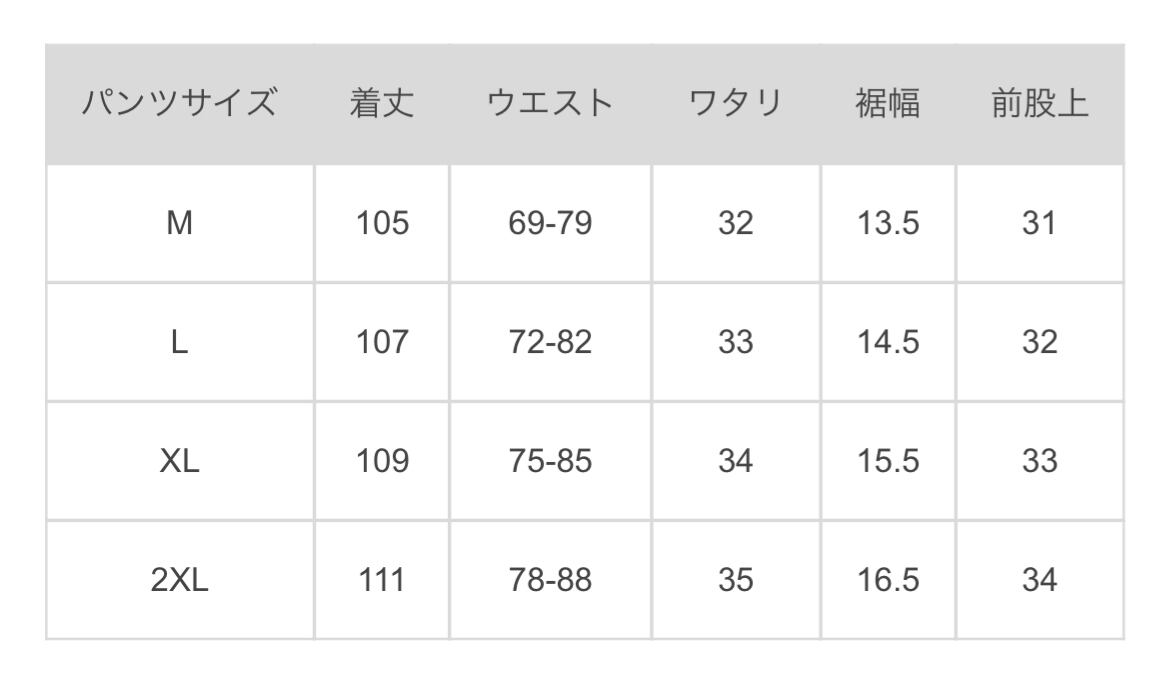Click the ワタリ column header
Screen dimensions: 1170x675
pos(735,105)
